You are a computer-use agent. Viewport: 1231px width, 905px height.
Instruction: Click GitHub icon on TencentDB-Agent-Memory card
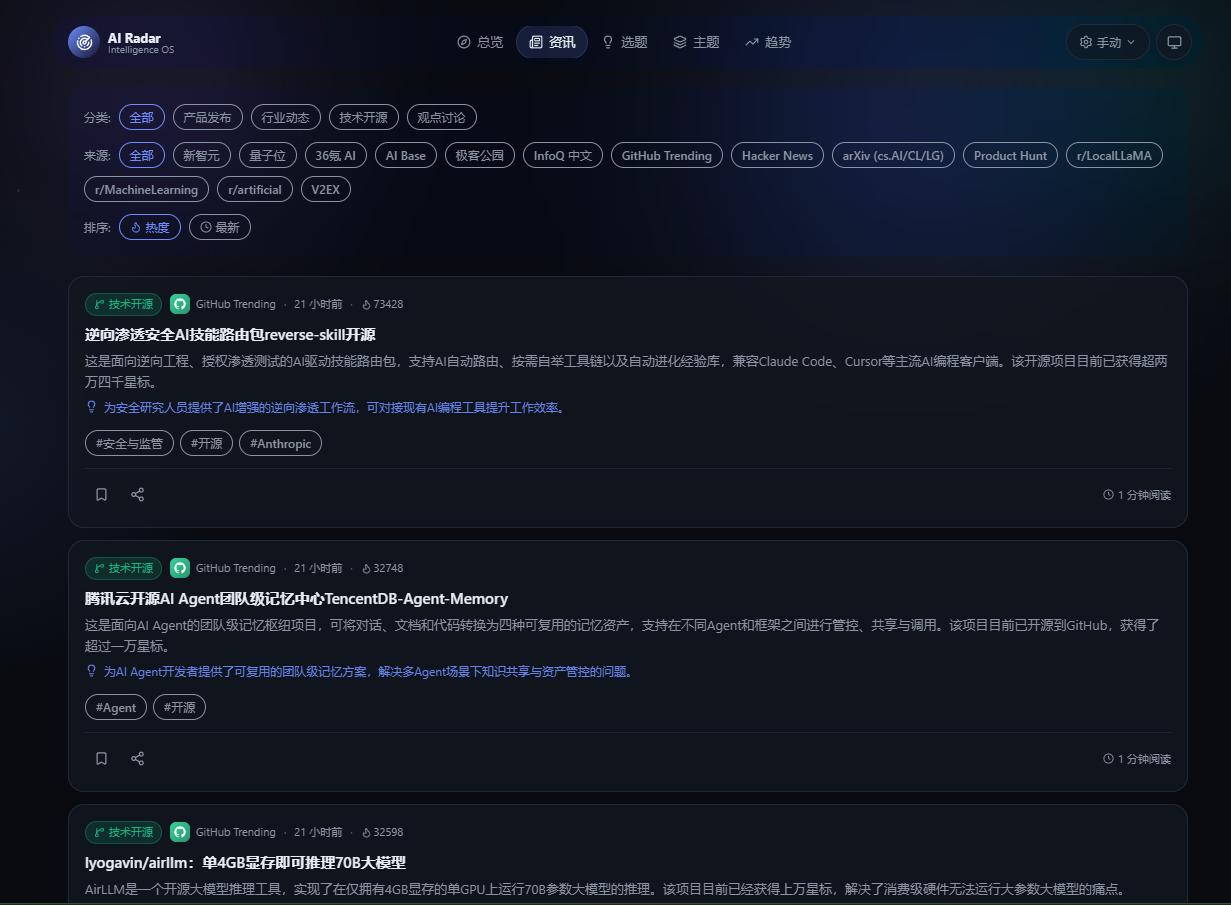180,568
